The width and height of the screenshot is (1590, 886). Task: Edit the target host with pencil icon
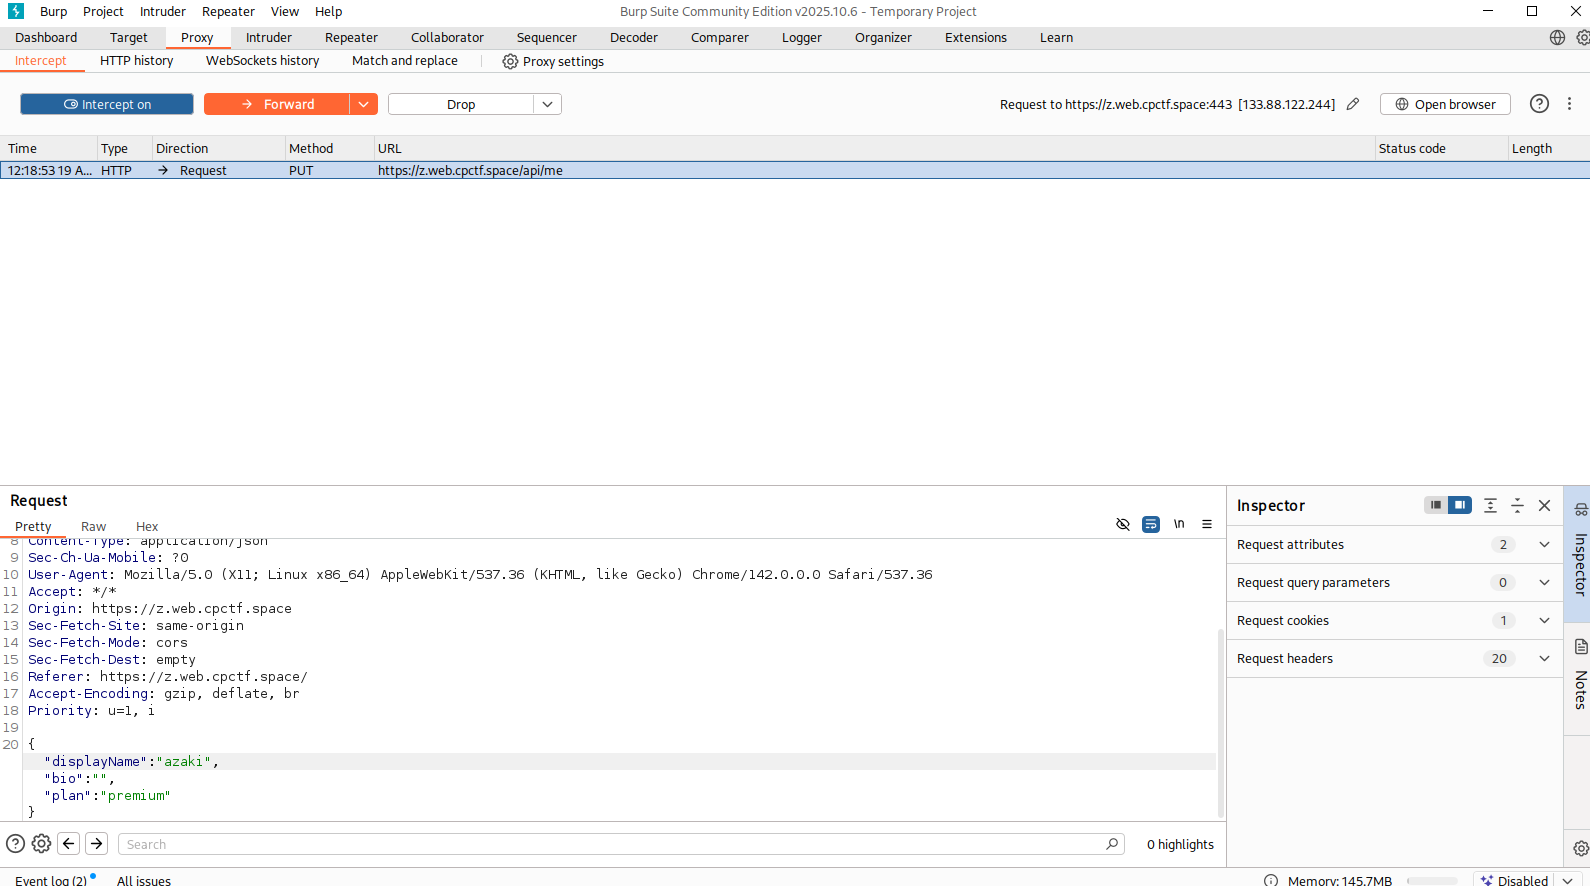pyautogui.click(x=1353, y=104)
